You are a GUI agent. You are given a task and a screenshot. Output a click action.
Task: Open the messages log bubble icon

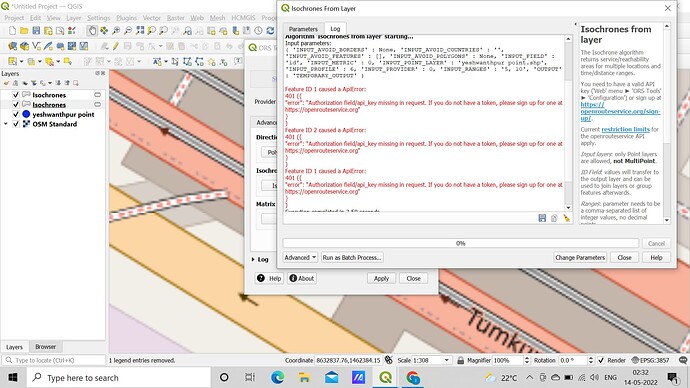[683, 360]
